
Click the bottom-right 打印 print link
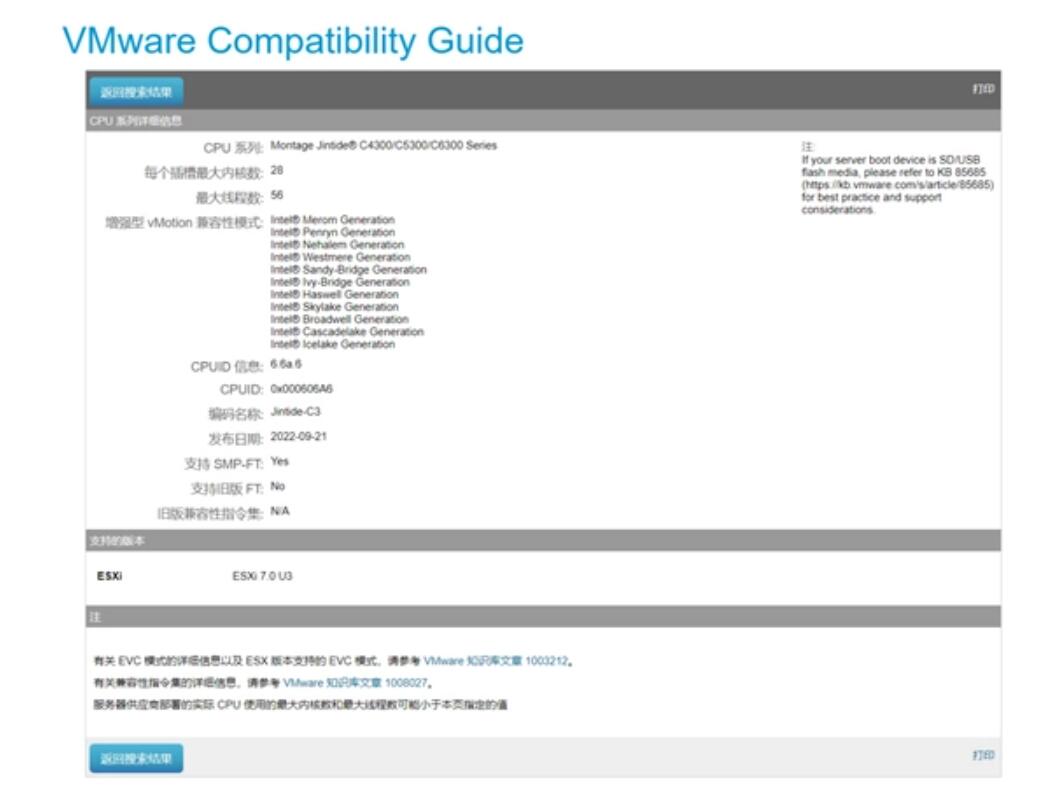click(x=983, y=755)
